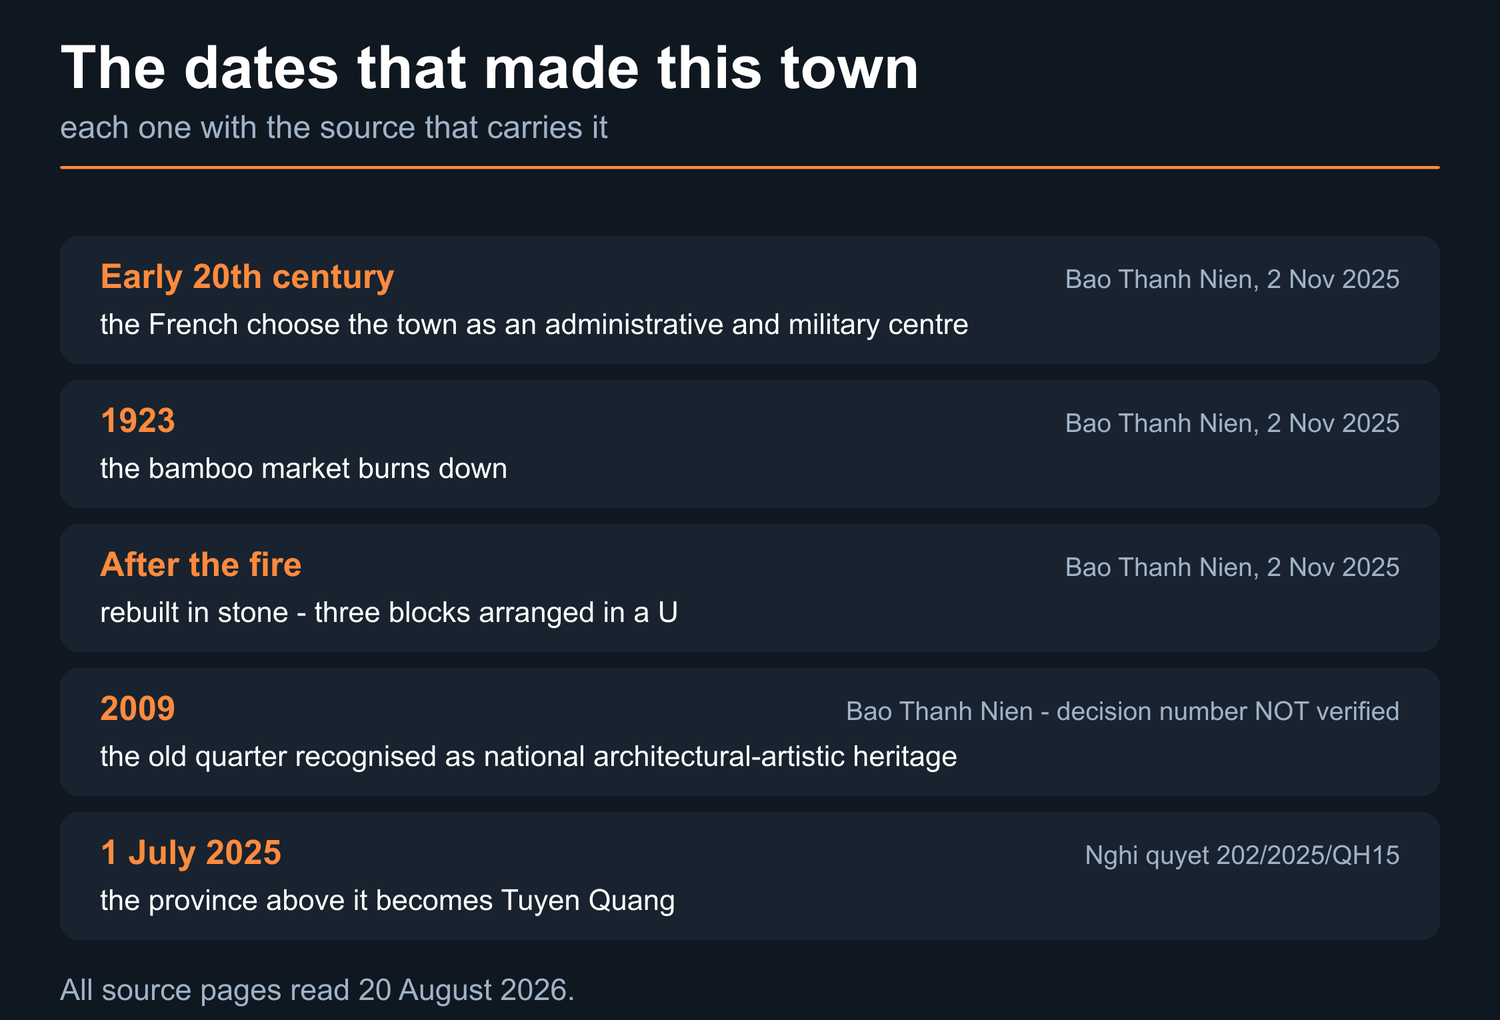Open the Bao Thanh Nien source on 1923 card
This screenshot has width=1500, height=1020.
[1232, 423]
